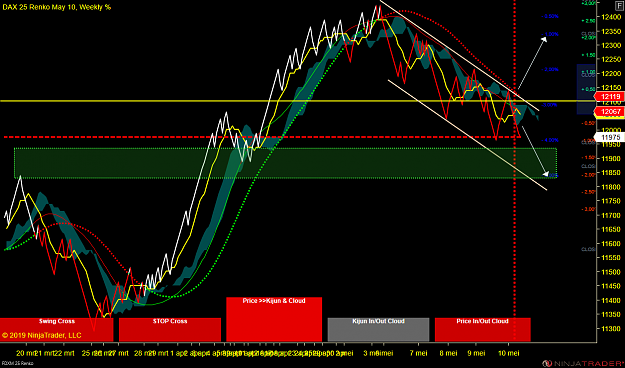625x368 pixels.
Task: Click the 11500 price axis label
Action: point(610,272)
